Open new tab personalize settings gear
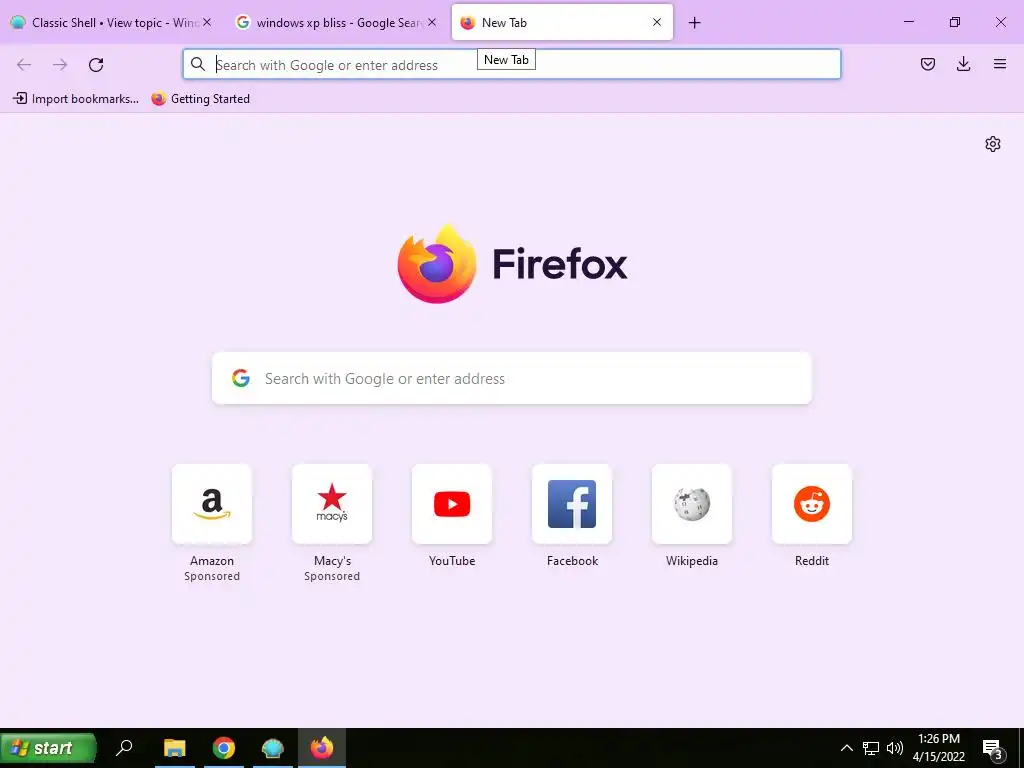The width and height of the screenshot is (1024, 768). pos(993,144)
